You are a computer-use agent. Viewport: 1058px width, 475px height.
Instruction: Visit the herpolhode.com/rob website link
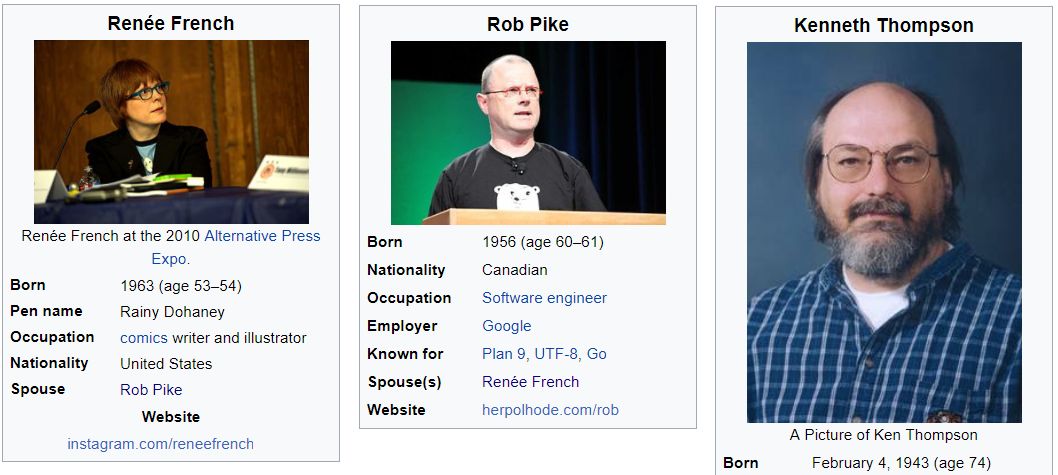coord(550,410)
